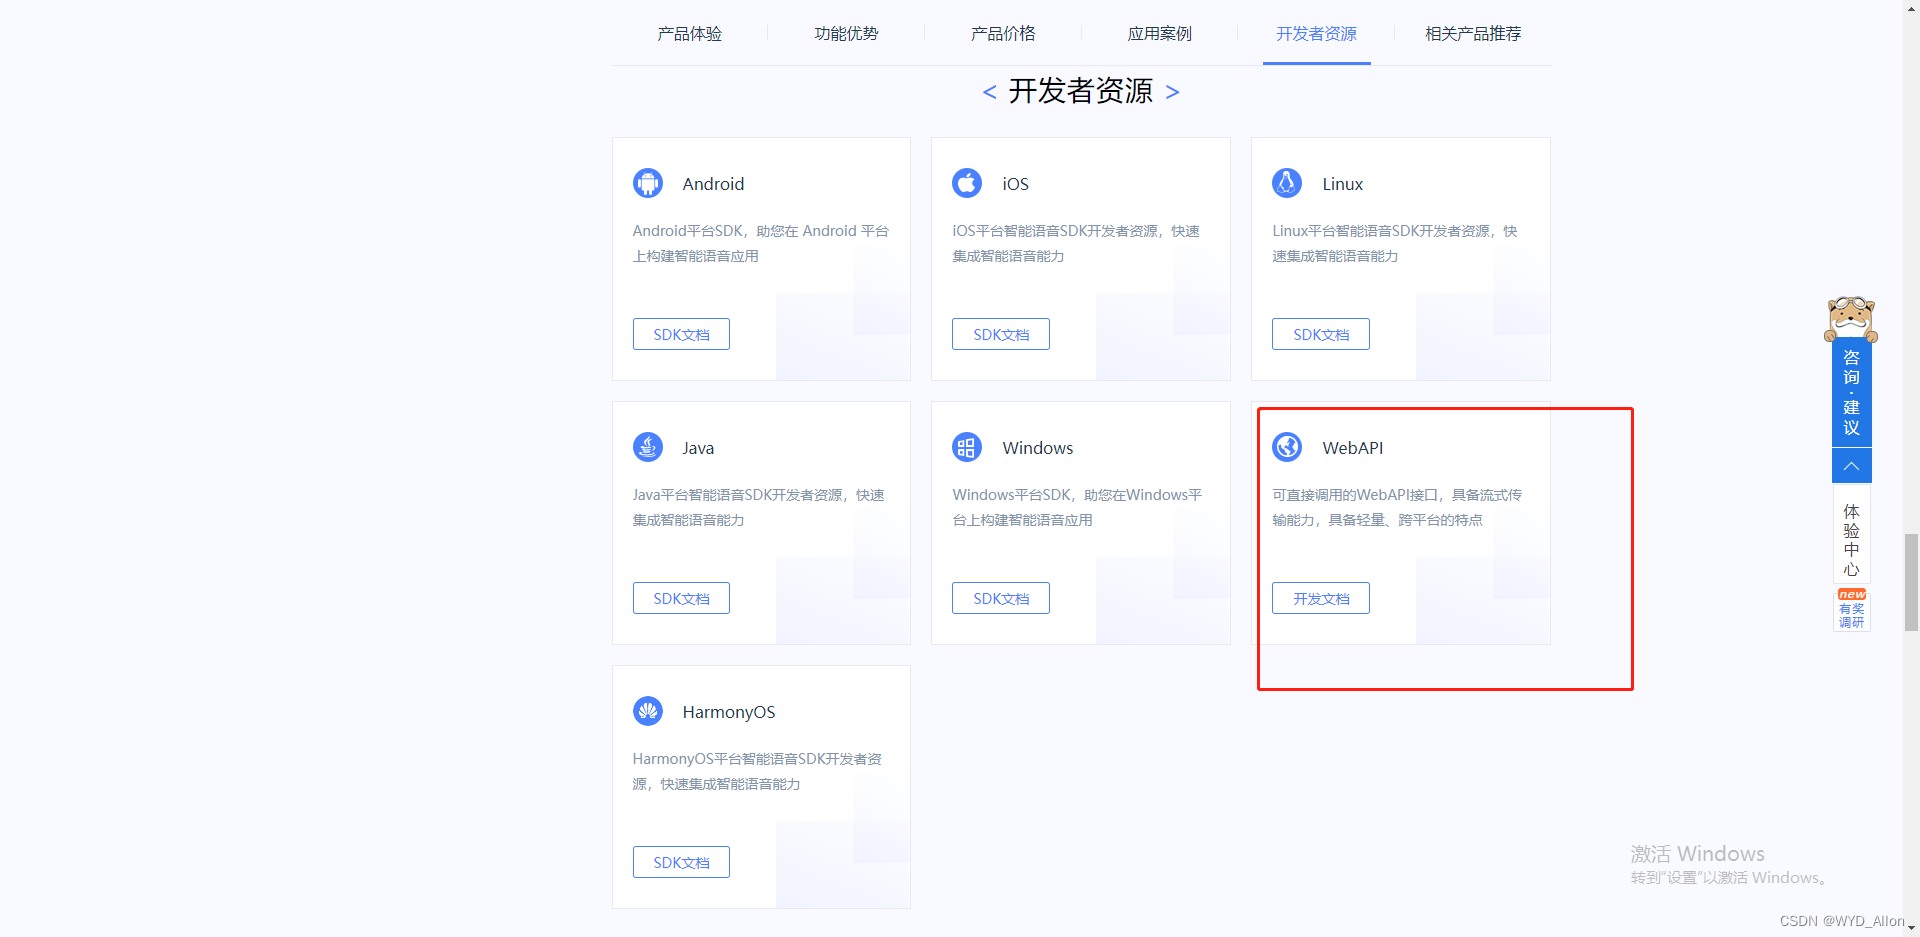Click the 开发者资源 section heading

[1080, 91]
